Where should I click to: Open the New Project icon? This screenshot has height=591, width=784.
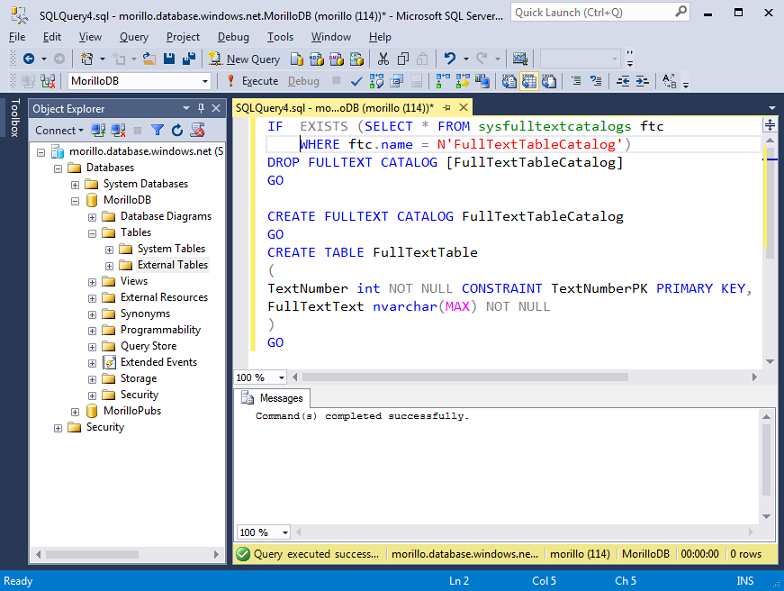coord(86,59)
